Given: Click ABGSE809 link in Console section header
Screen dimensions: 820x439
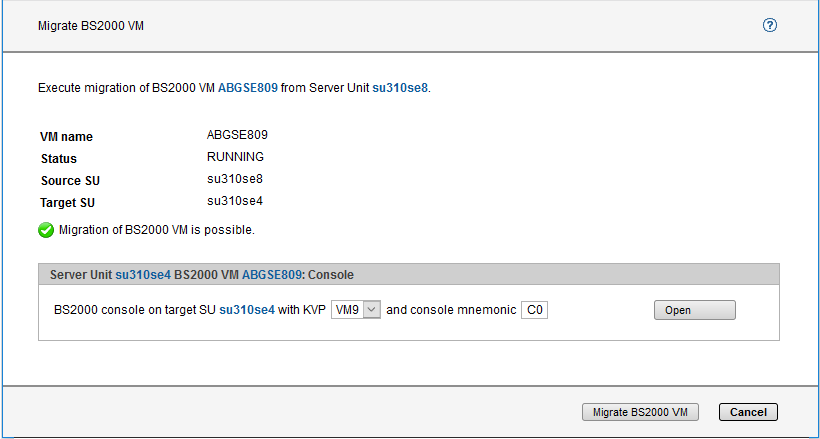Looking at the screenshot, I should point(272,274).
